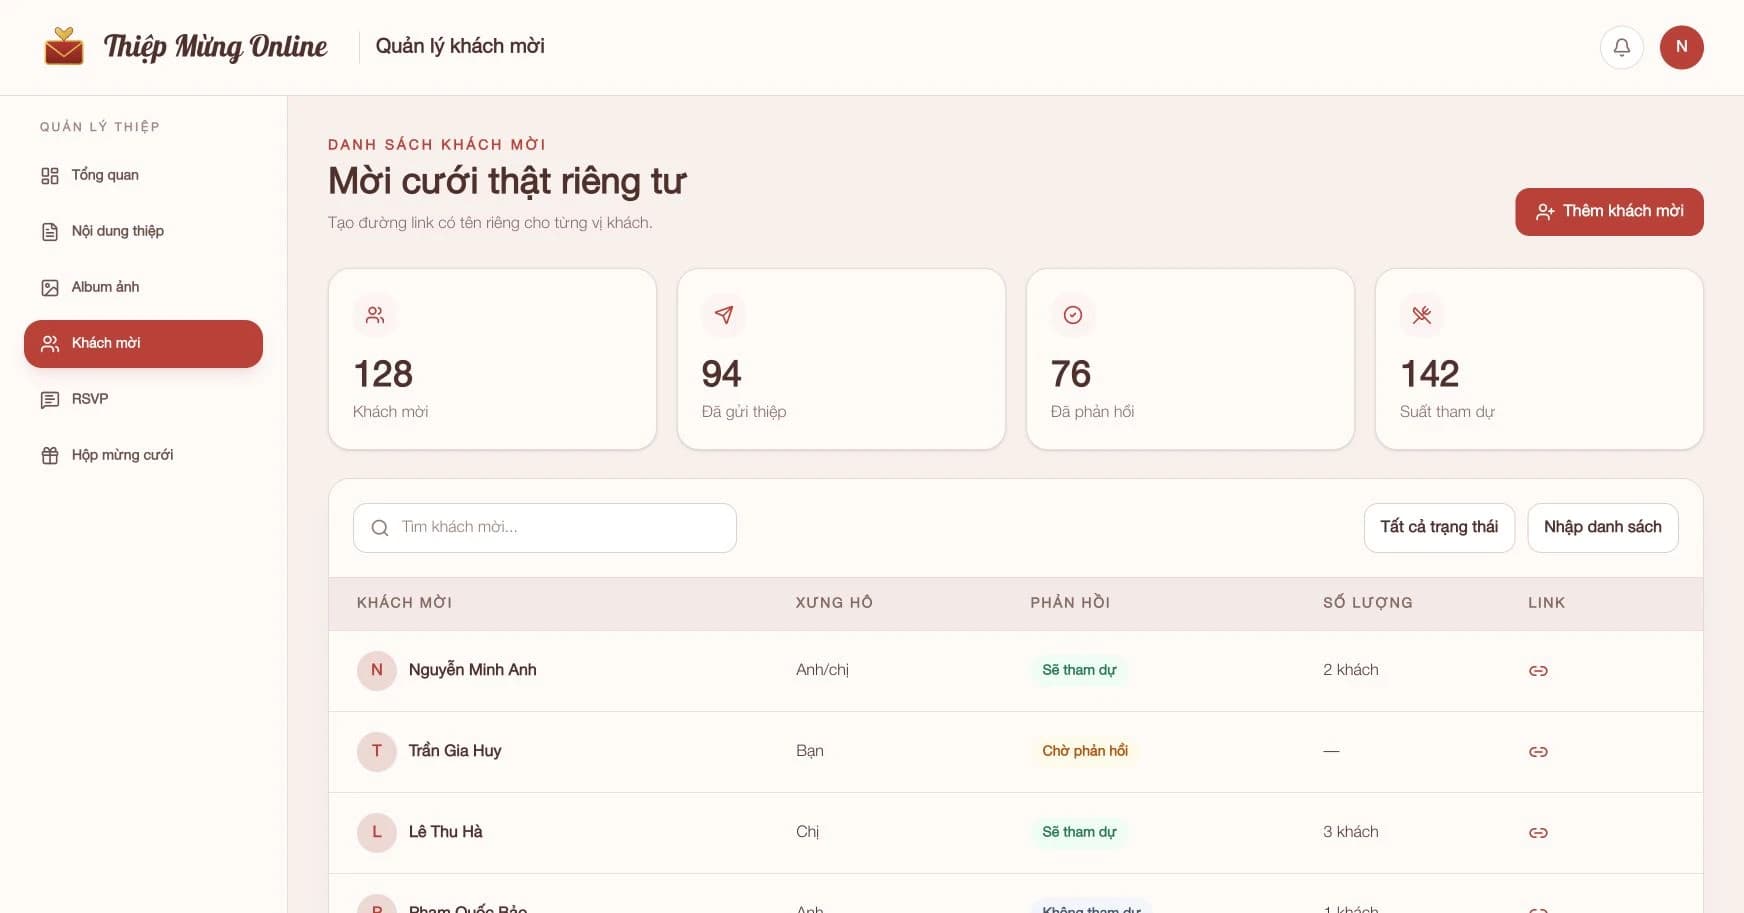This screenshot has height=913, width=1744.
Task: Copy link icon for Trần Gia Huy
Action: [x=1538, y=752]
